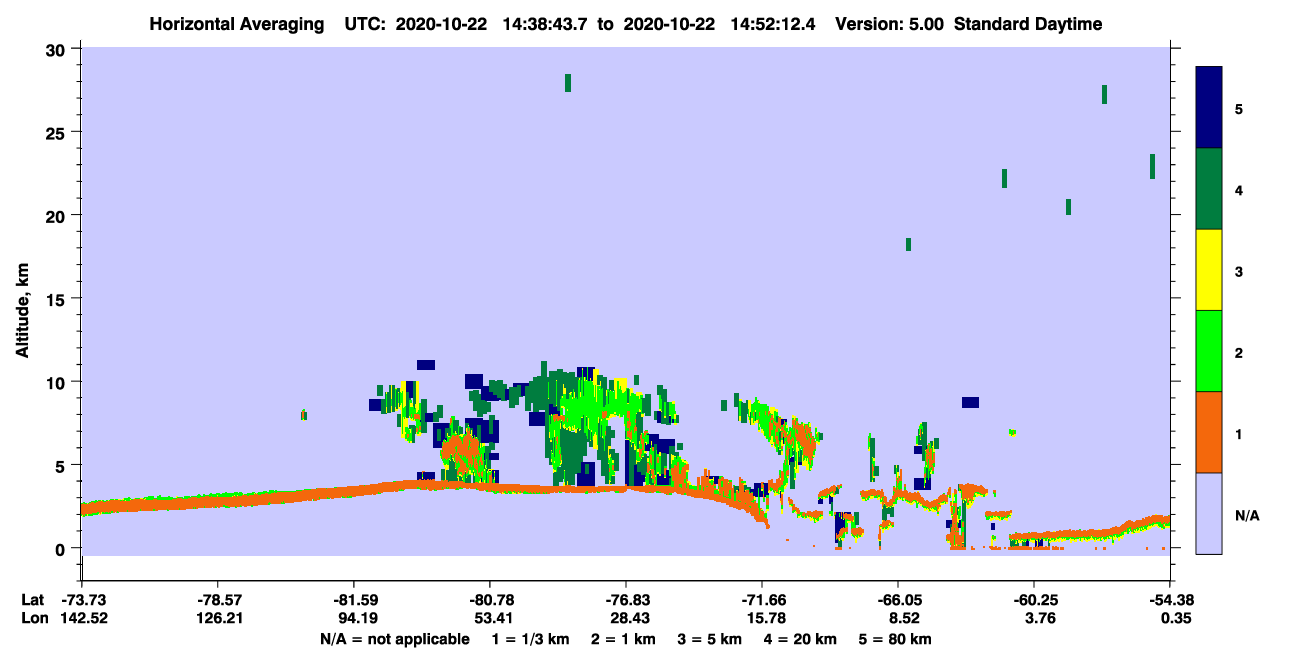Click longitude value 15.78
The image size is (1300, 667).
pyautogui.click(x=762, y=618)
